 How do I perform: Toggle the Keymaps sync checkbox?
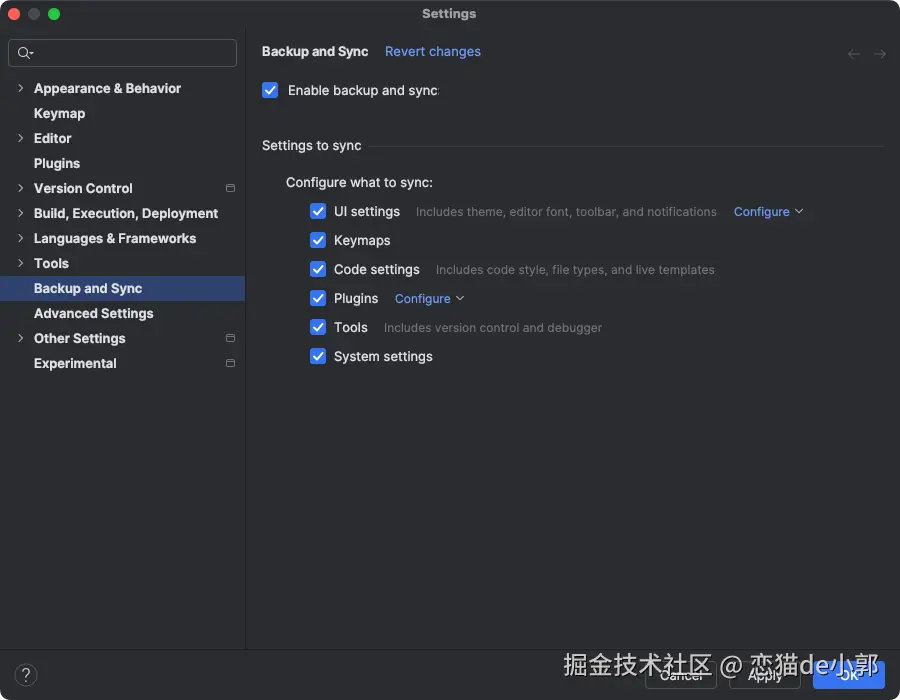[x=318, y=240]
